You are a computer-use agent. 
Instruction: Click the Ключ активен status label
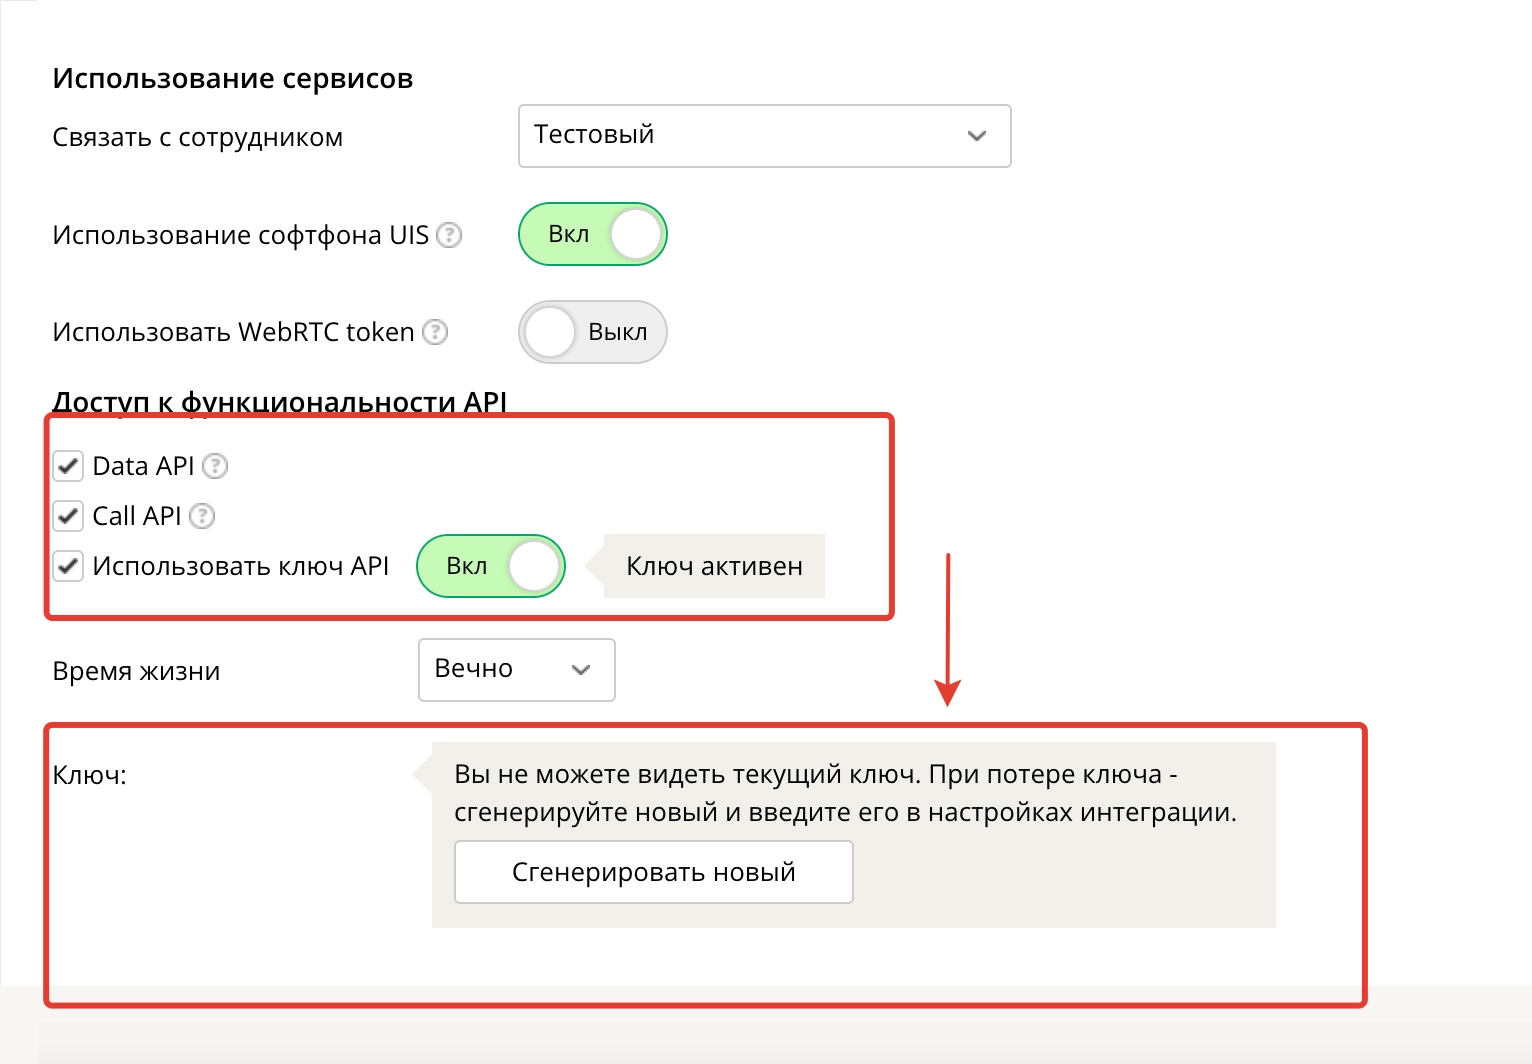pos(714,566)
